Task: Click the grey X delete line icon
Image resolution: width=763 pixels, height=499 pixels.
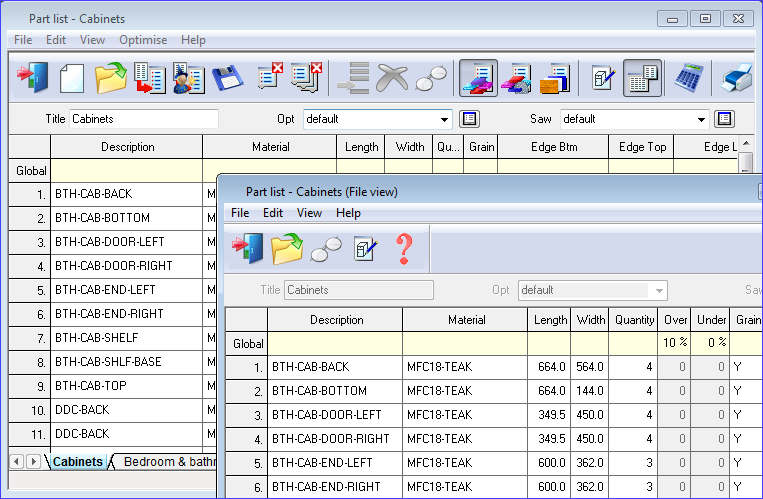Action: 392,78
